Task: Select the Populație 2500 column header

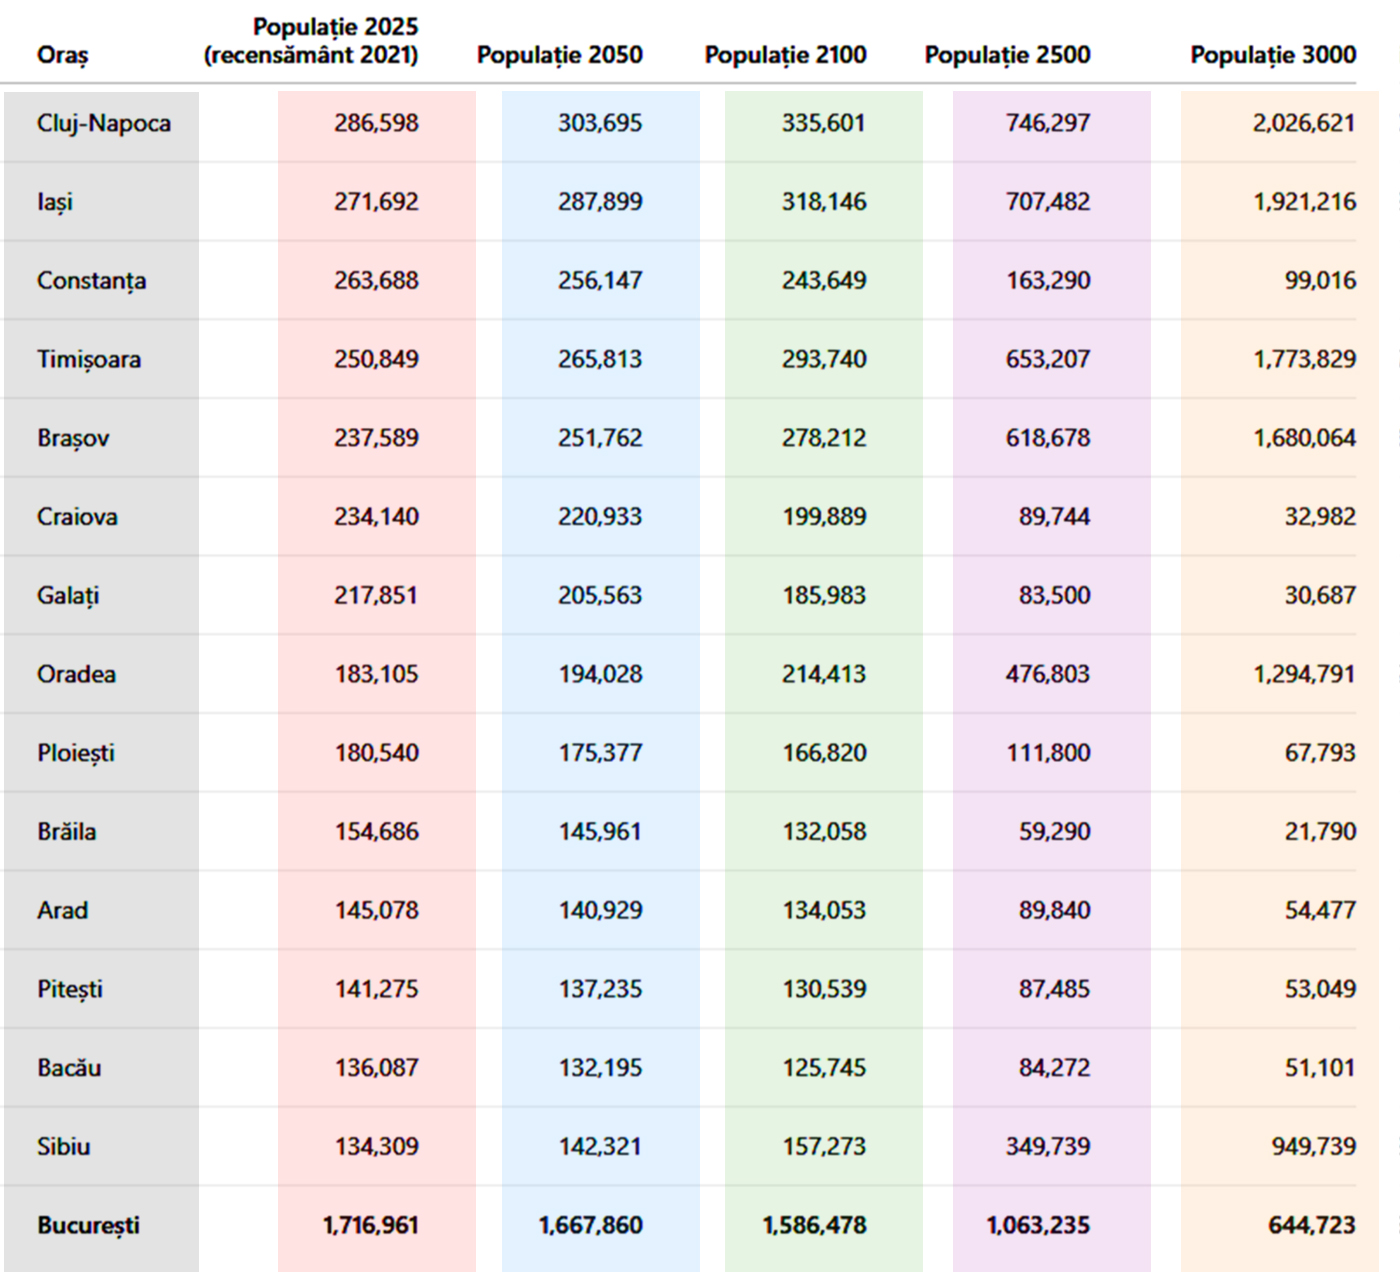Action: 1007,55
